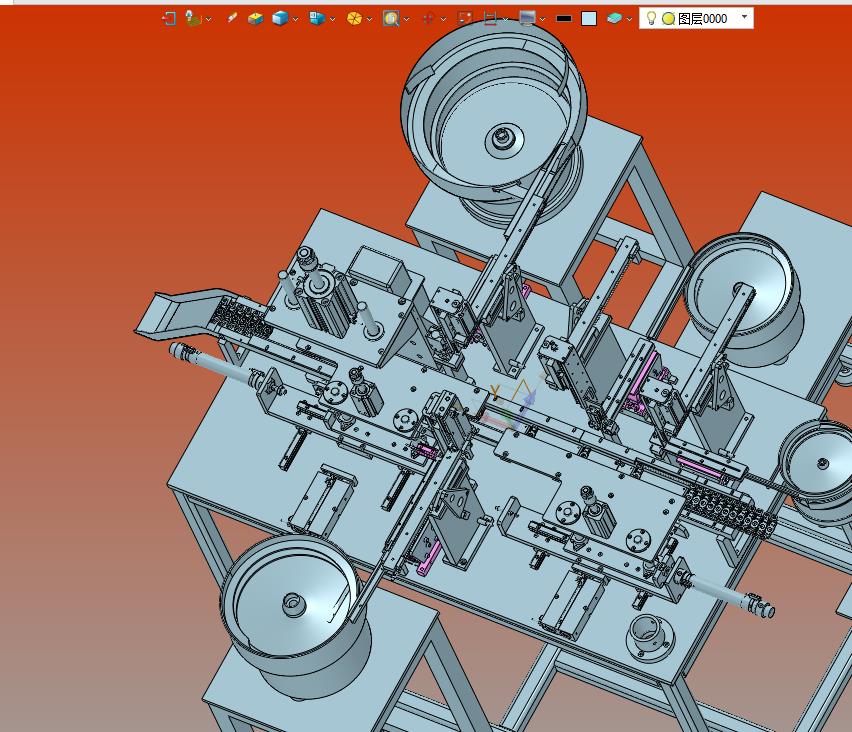Click the red frame selection icon
Screen dimensions: 852x732
point(465,18)
